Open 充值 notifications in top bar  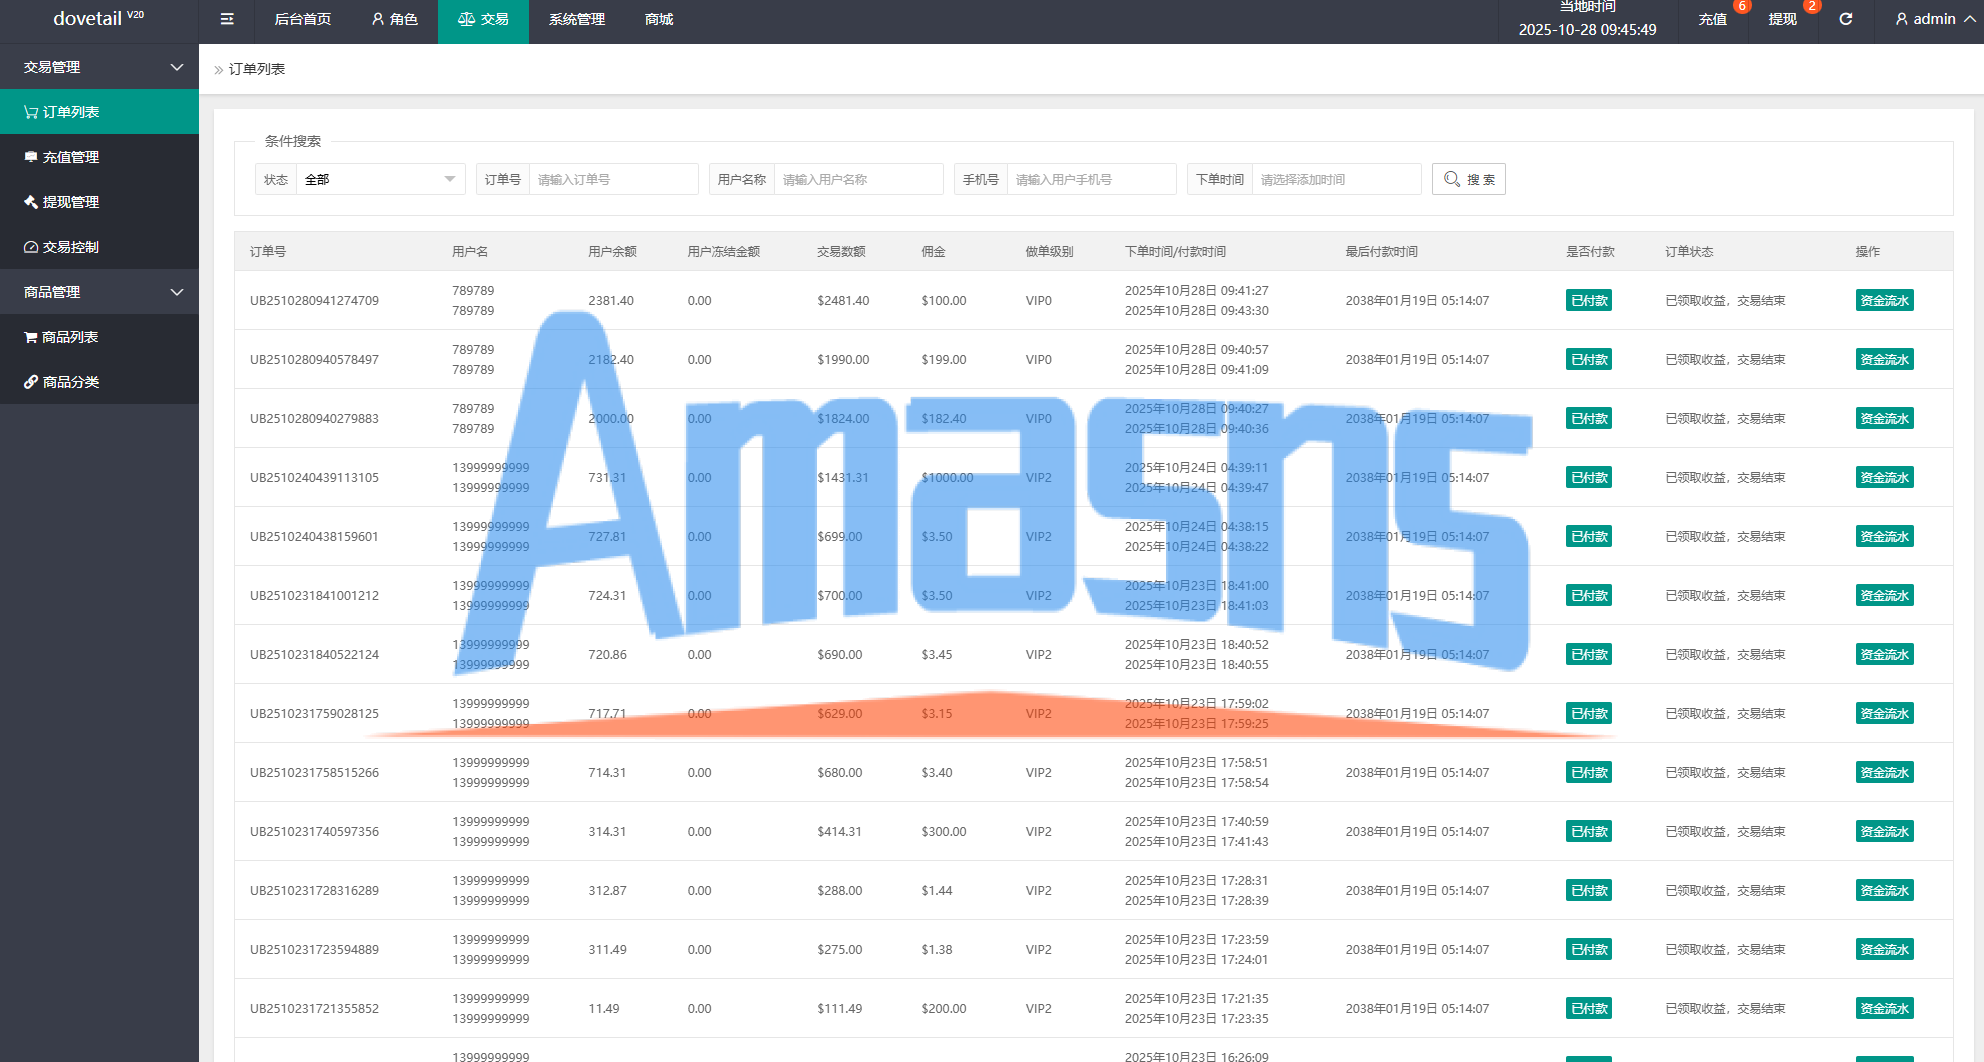(x=1713, y=19)
